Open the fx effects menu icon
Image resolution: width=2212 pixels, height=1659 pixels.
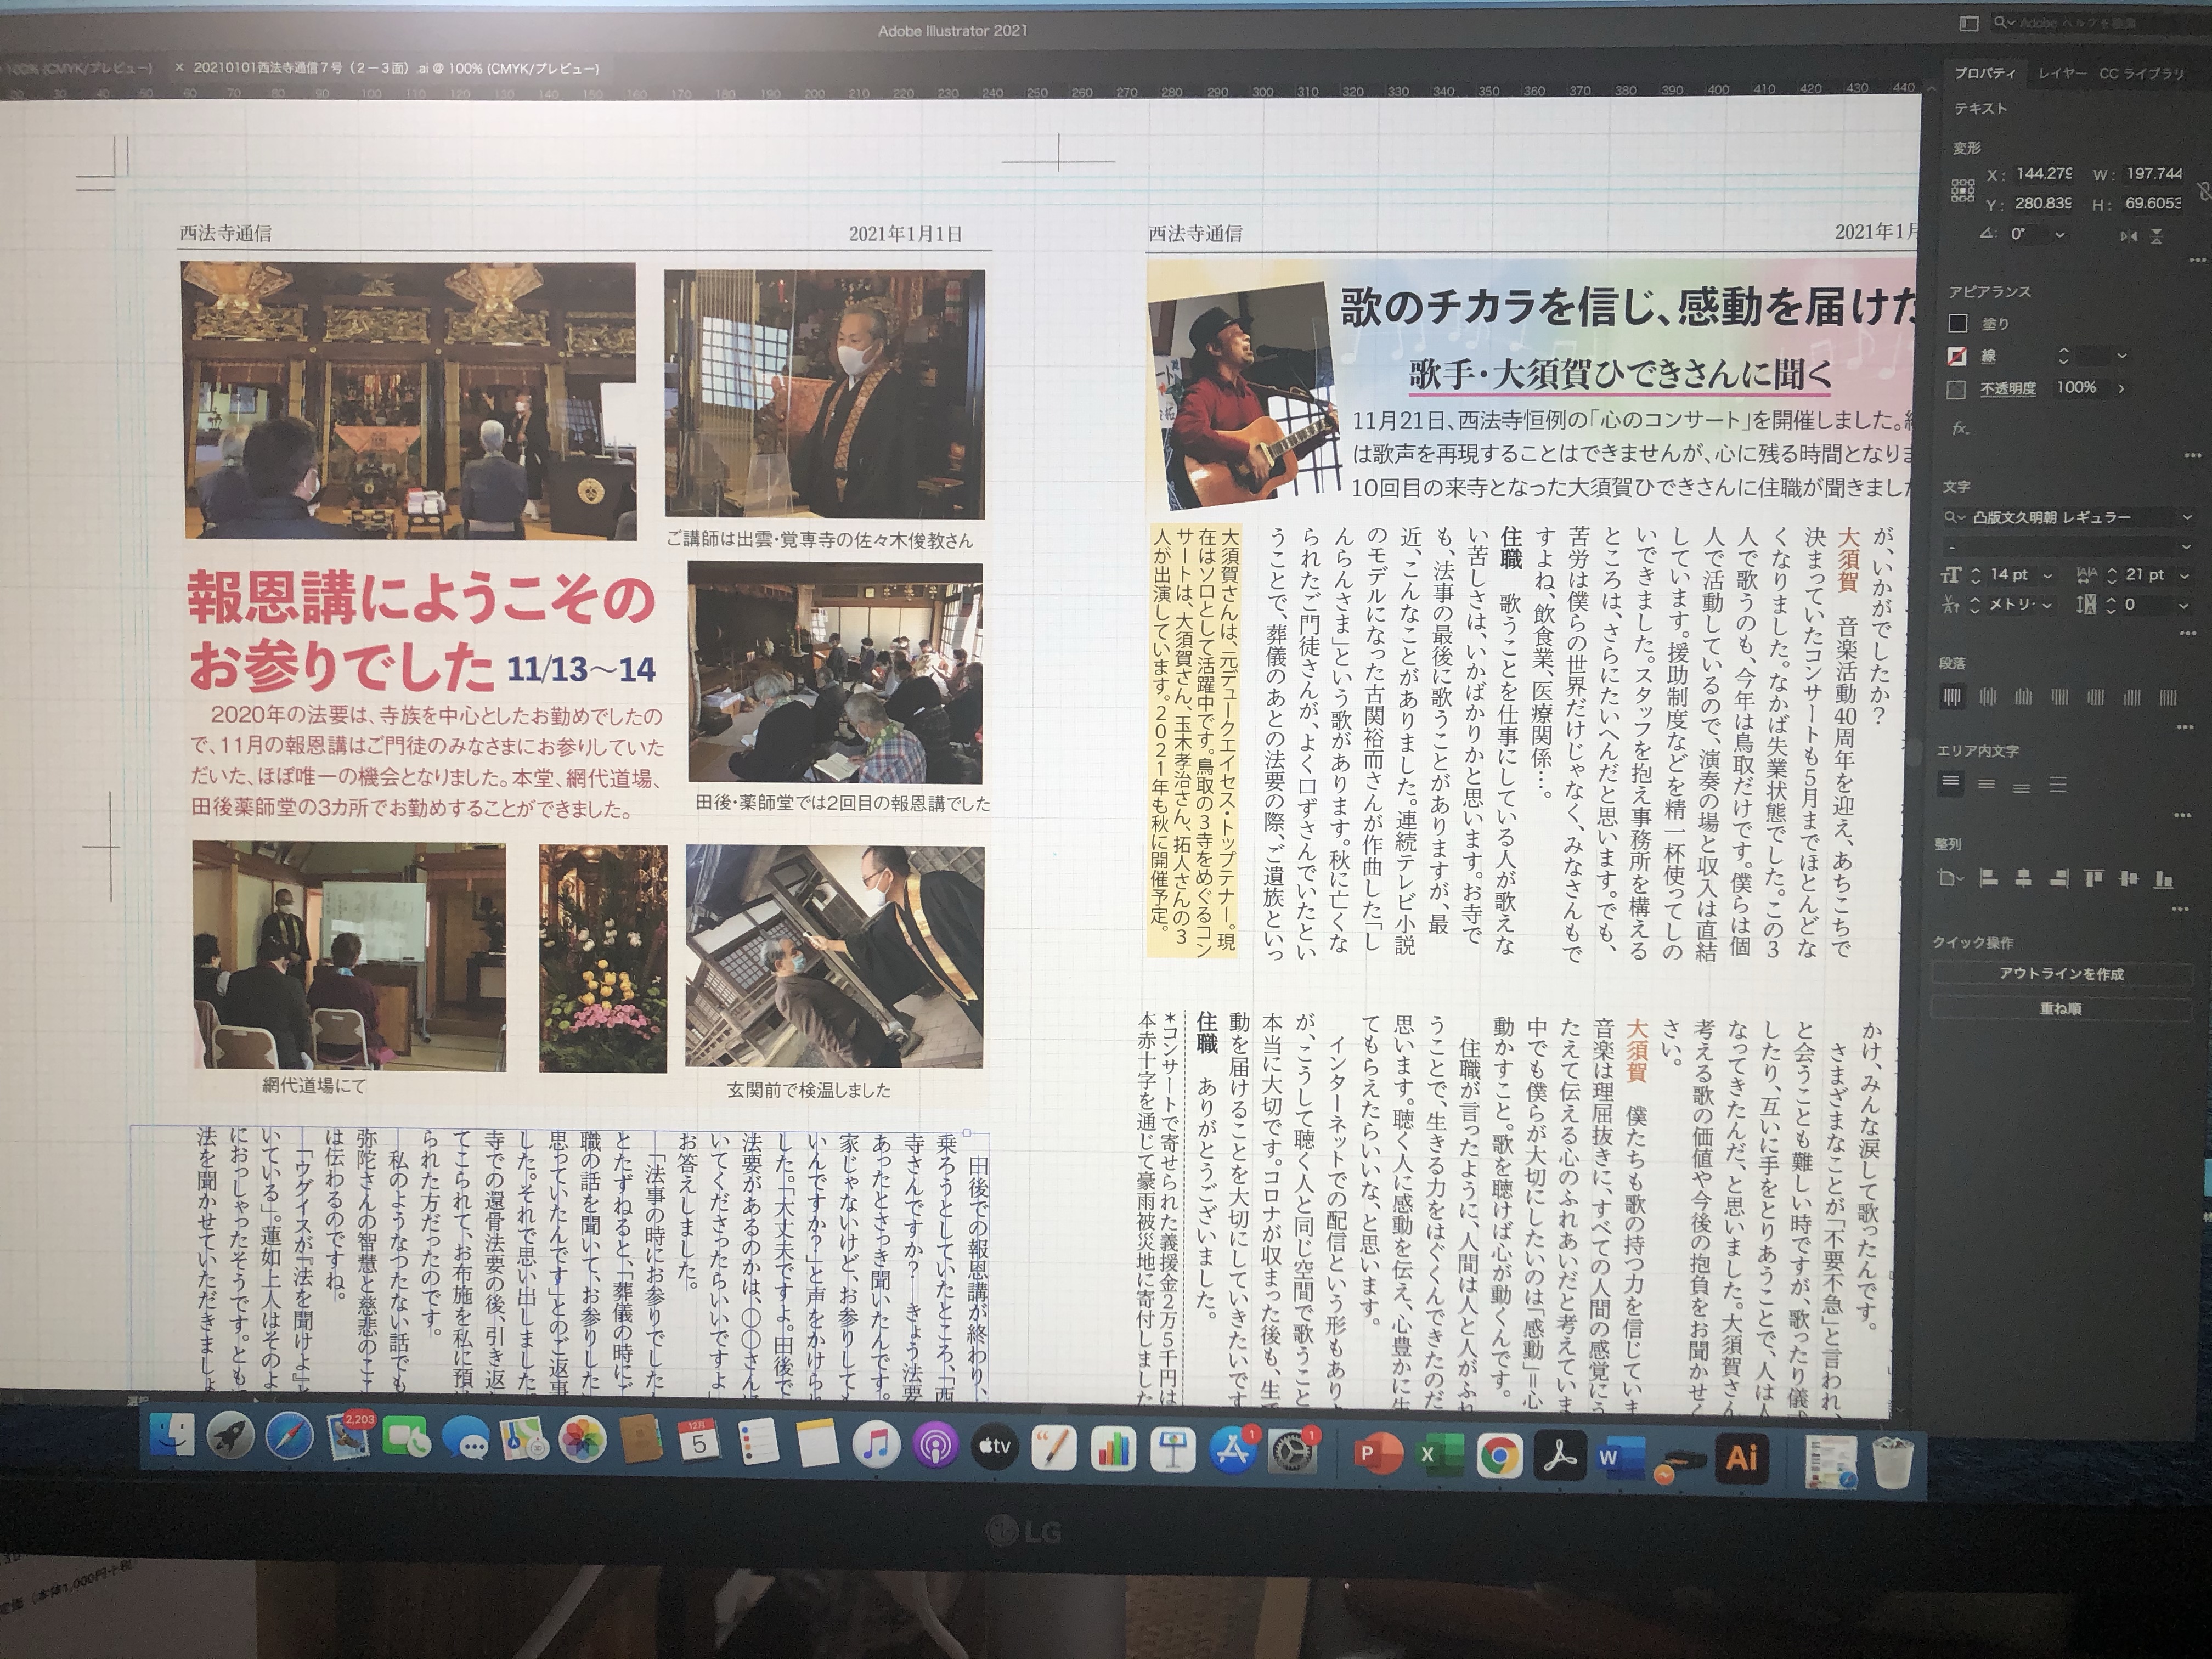pyautogui.click(x=1960, y=428)
